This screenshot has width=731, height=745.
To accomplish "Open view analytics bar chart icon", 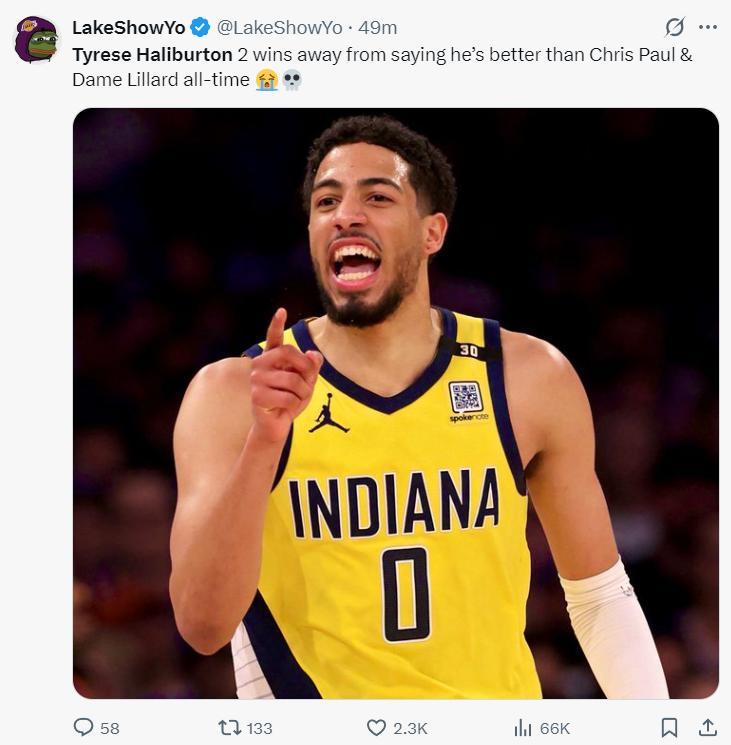I will [x=523, y=728].
